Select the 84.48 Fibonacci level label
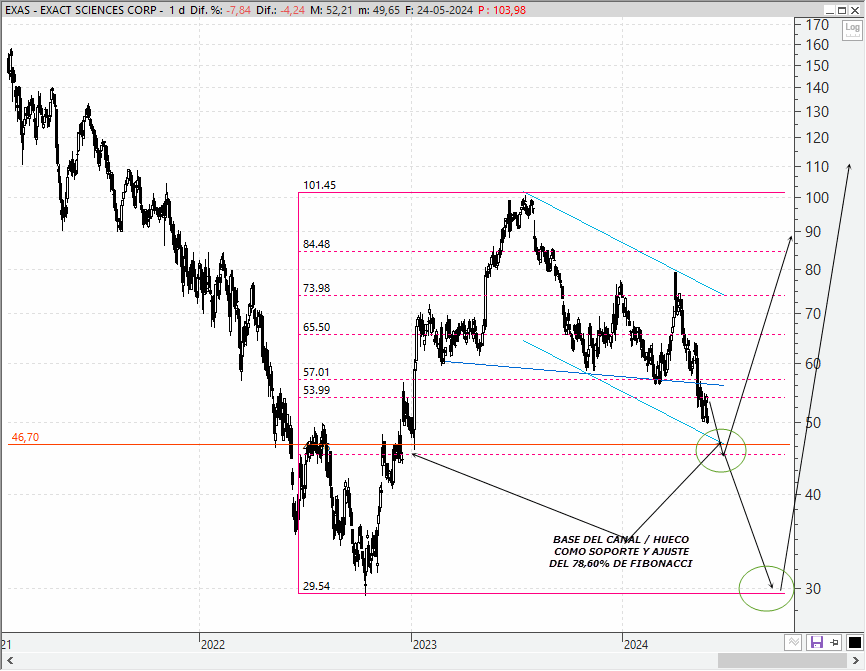Image resolution: width=866 pixels, height=671 pixels. click(x=316, y=244)
